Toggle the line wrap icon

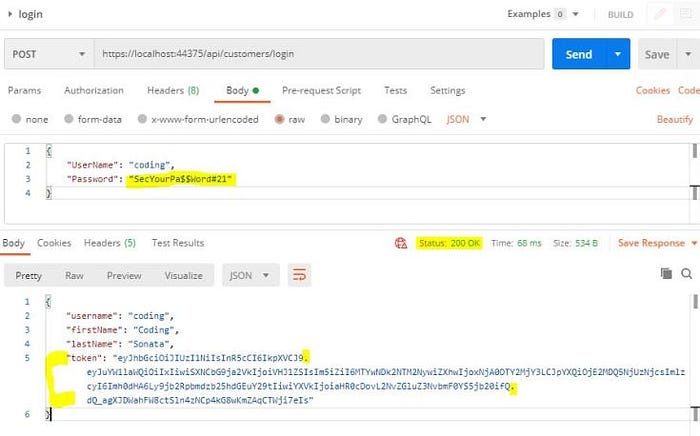[299, 275]
